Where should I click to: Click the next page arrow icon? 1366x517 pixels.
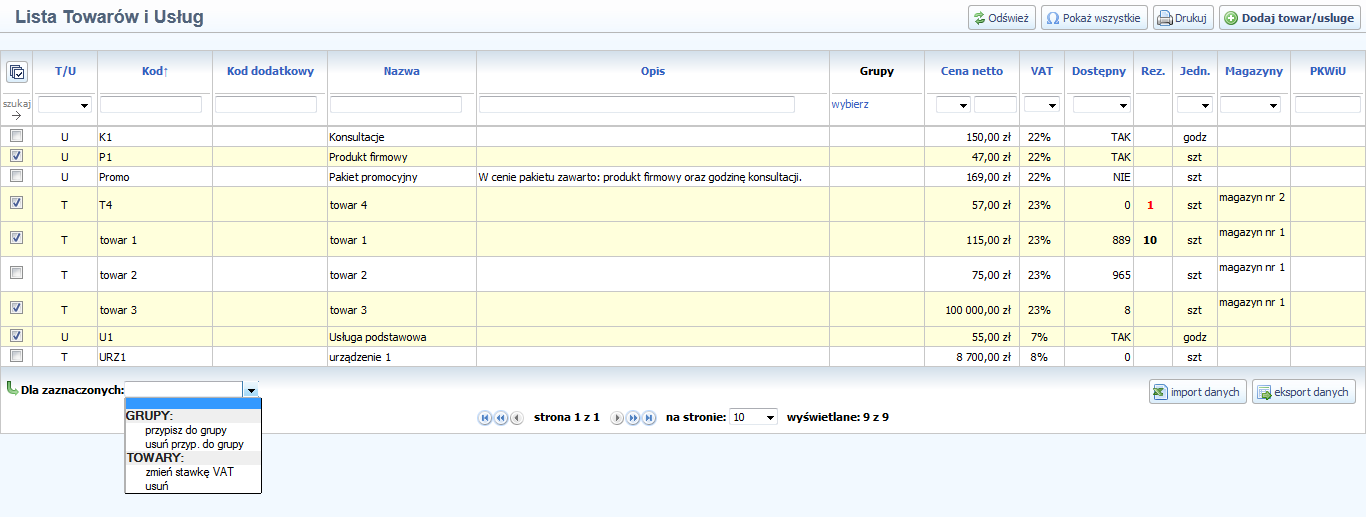[618, 418]
